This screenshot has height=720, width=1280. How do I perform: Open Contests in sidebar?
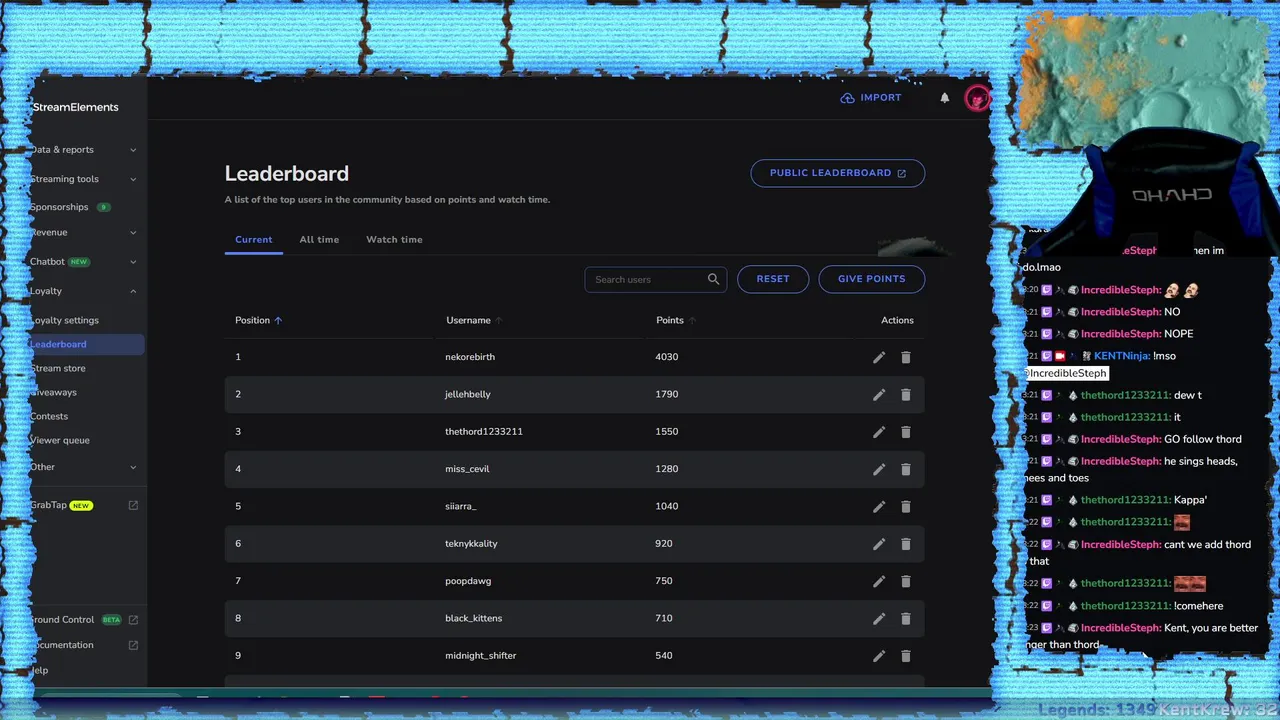coord(49,416)
